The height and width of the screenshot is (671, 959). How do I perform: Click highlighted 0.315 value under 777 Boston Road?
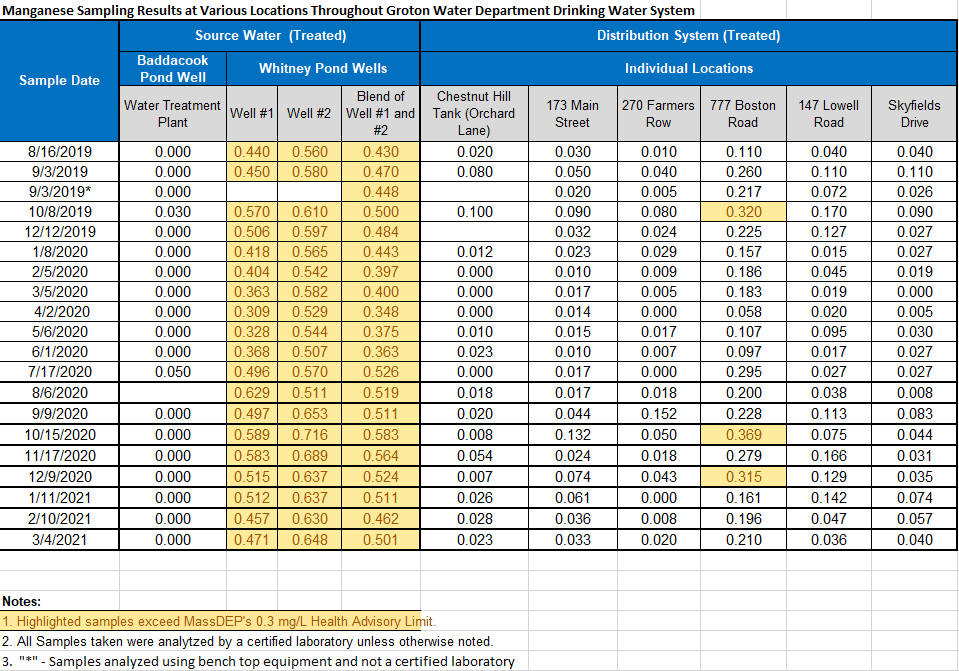click(x=743, y=476)
